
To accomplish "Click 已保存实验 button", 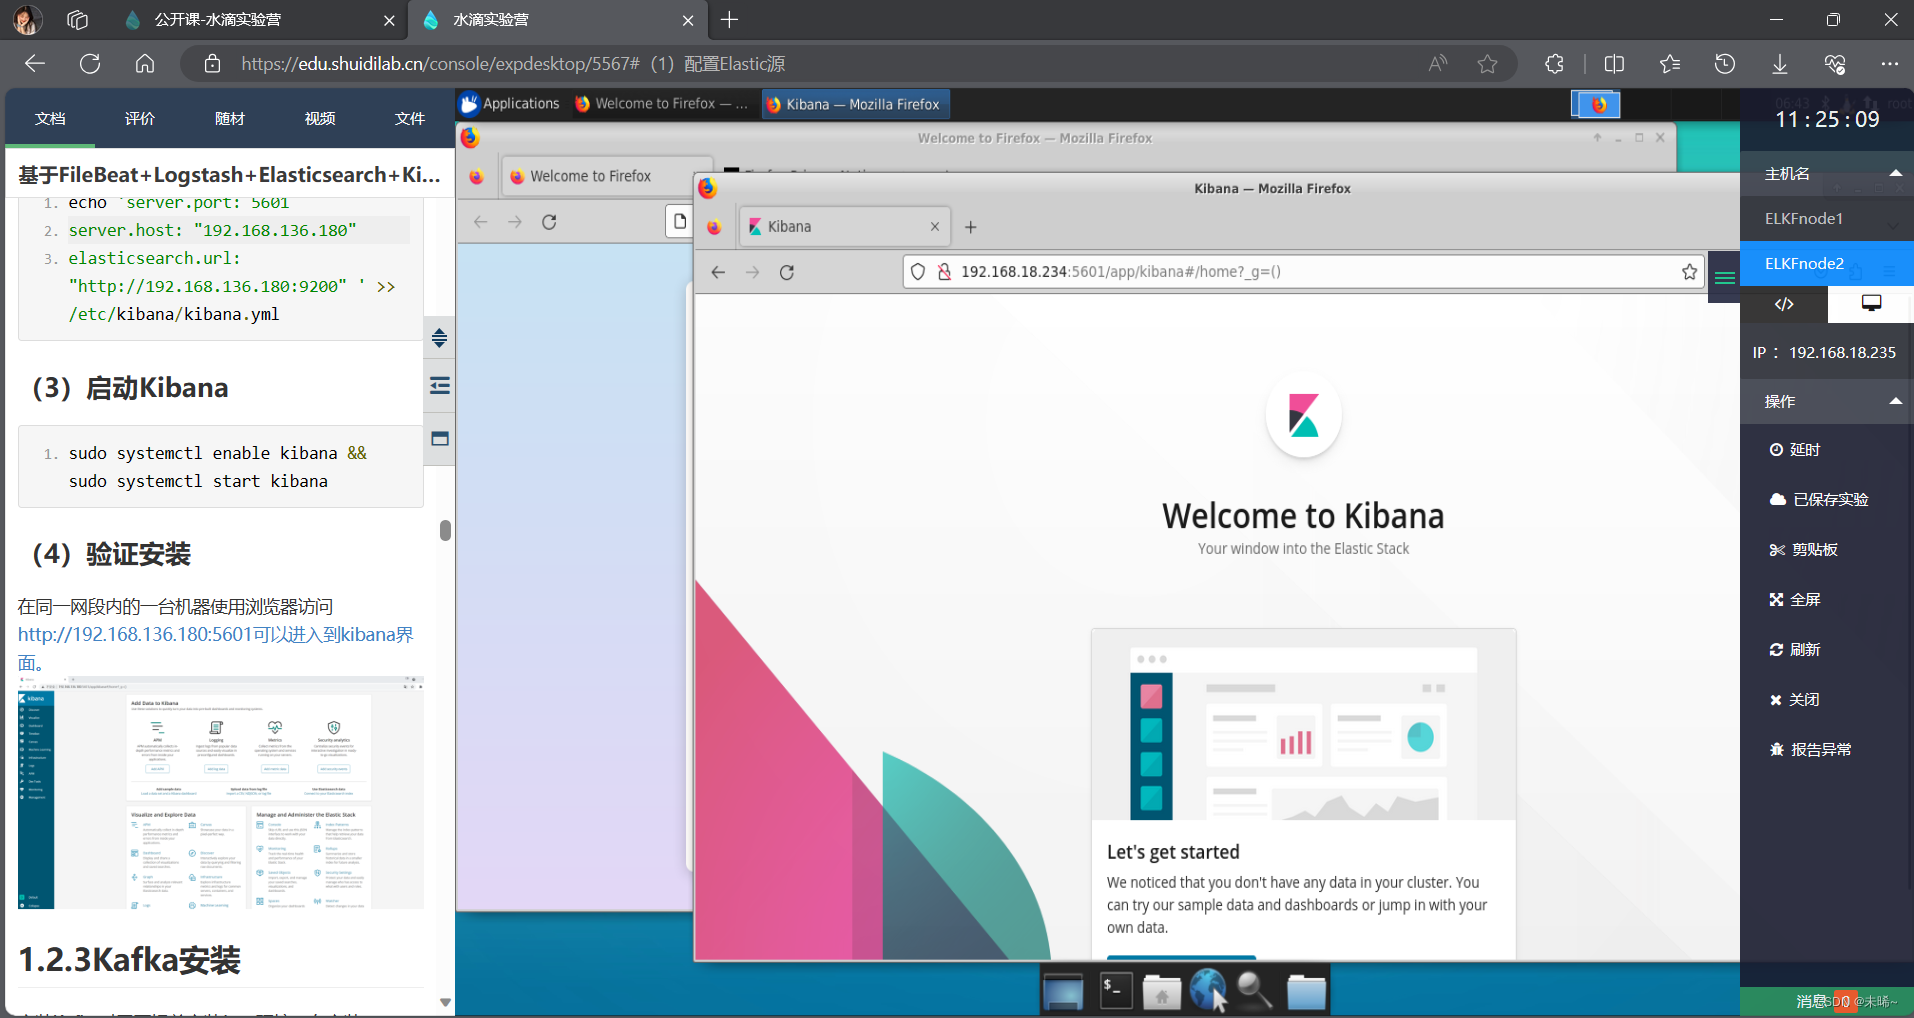I will [x=1819, y=500].
